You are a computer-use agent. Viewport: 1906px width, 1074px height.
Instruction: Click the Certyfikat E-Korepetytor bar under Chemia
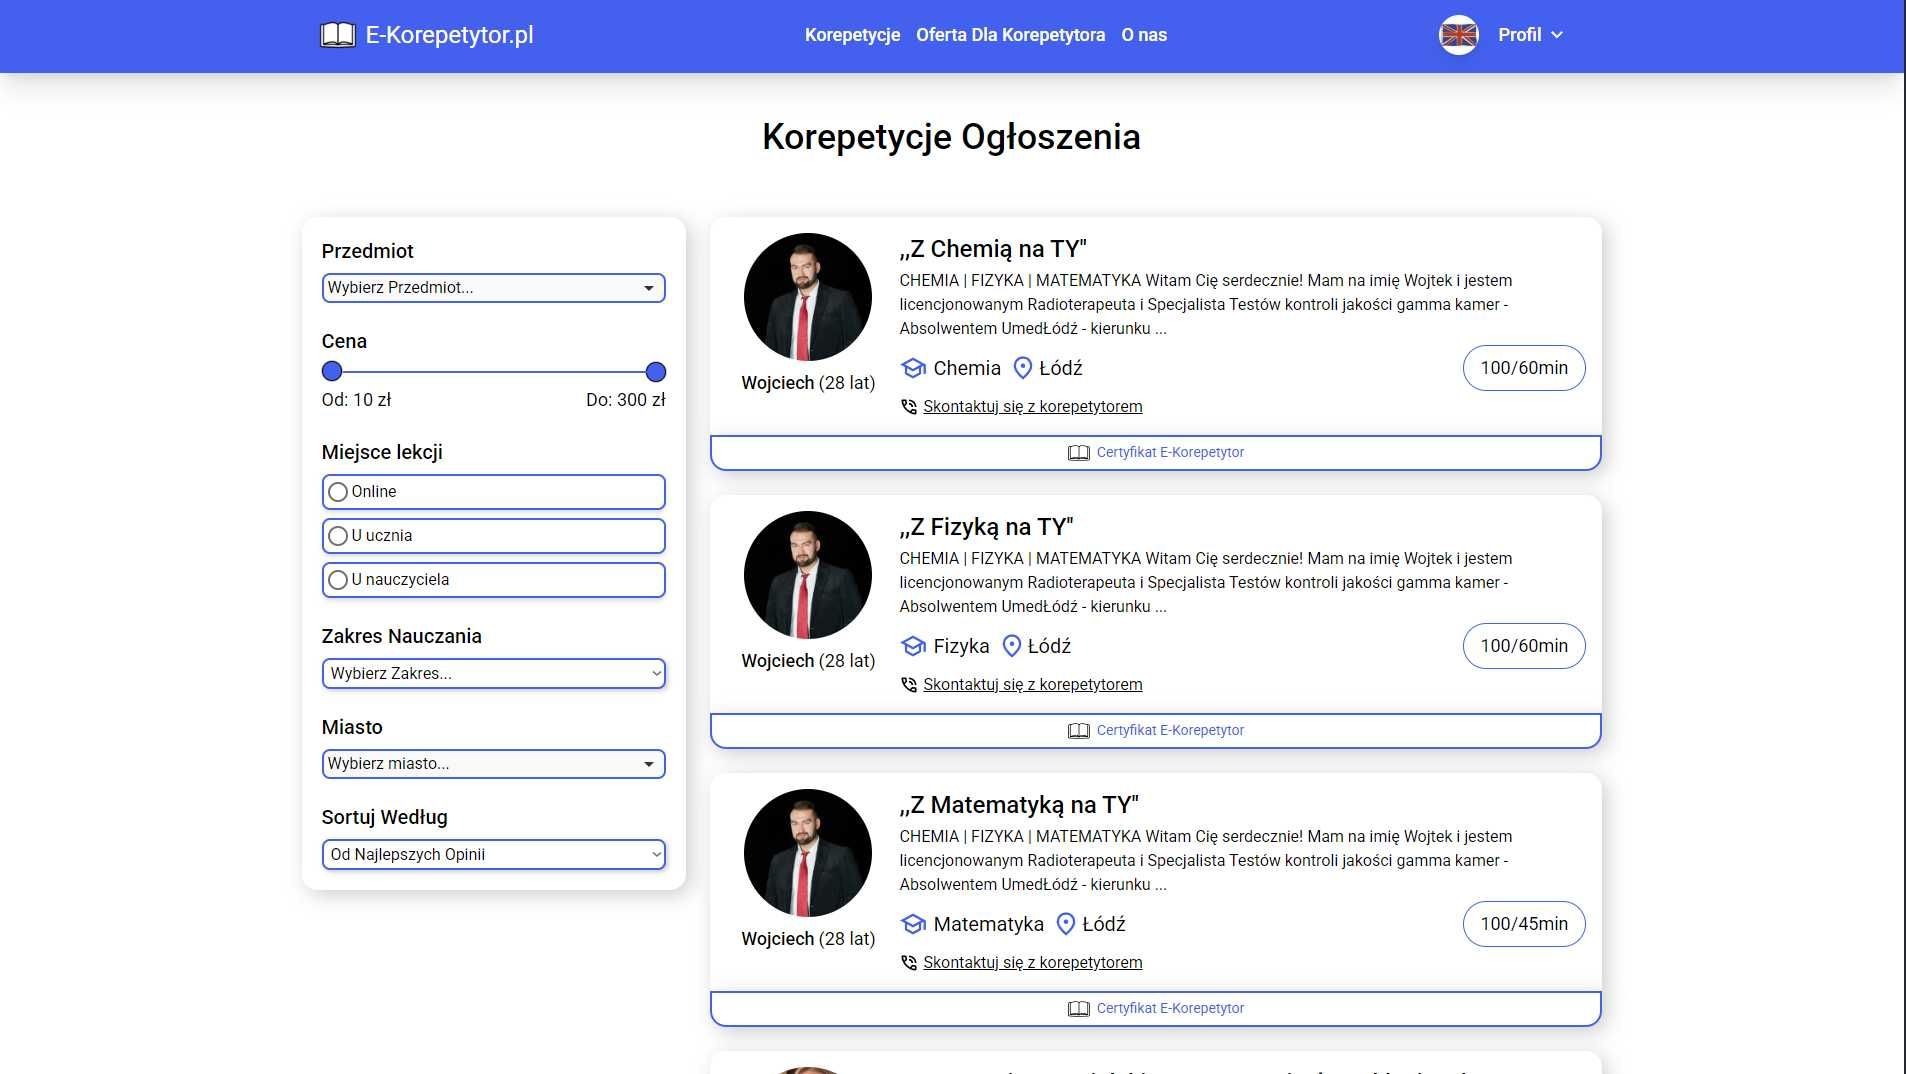1155,453
